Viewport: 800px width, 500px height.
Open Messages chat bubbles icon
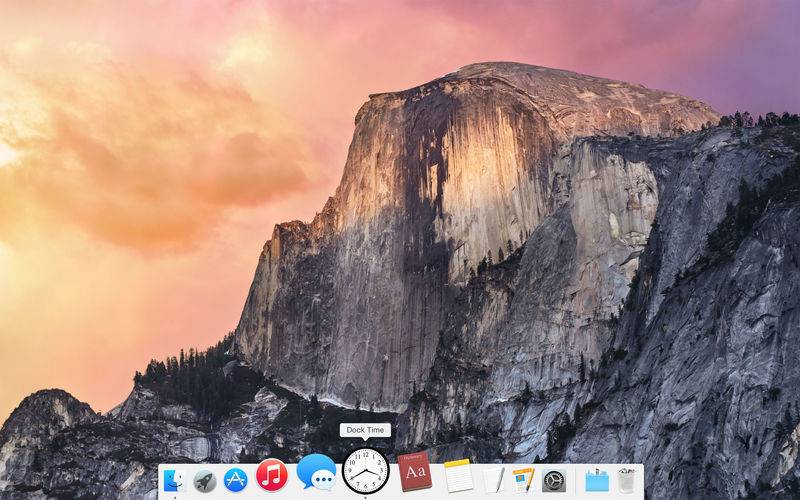click(316, 471)
